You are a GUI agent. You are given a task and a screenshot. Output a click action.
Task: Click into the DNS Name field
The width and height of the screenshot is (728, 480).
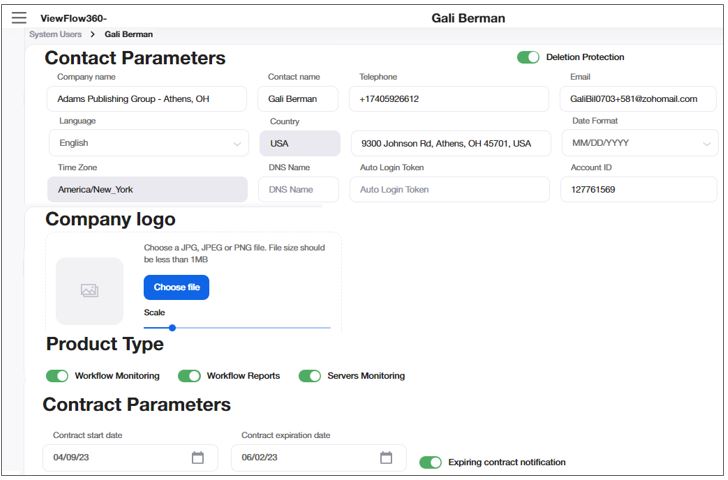coord(299,189)
